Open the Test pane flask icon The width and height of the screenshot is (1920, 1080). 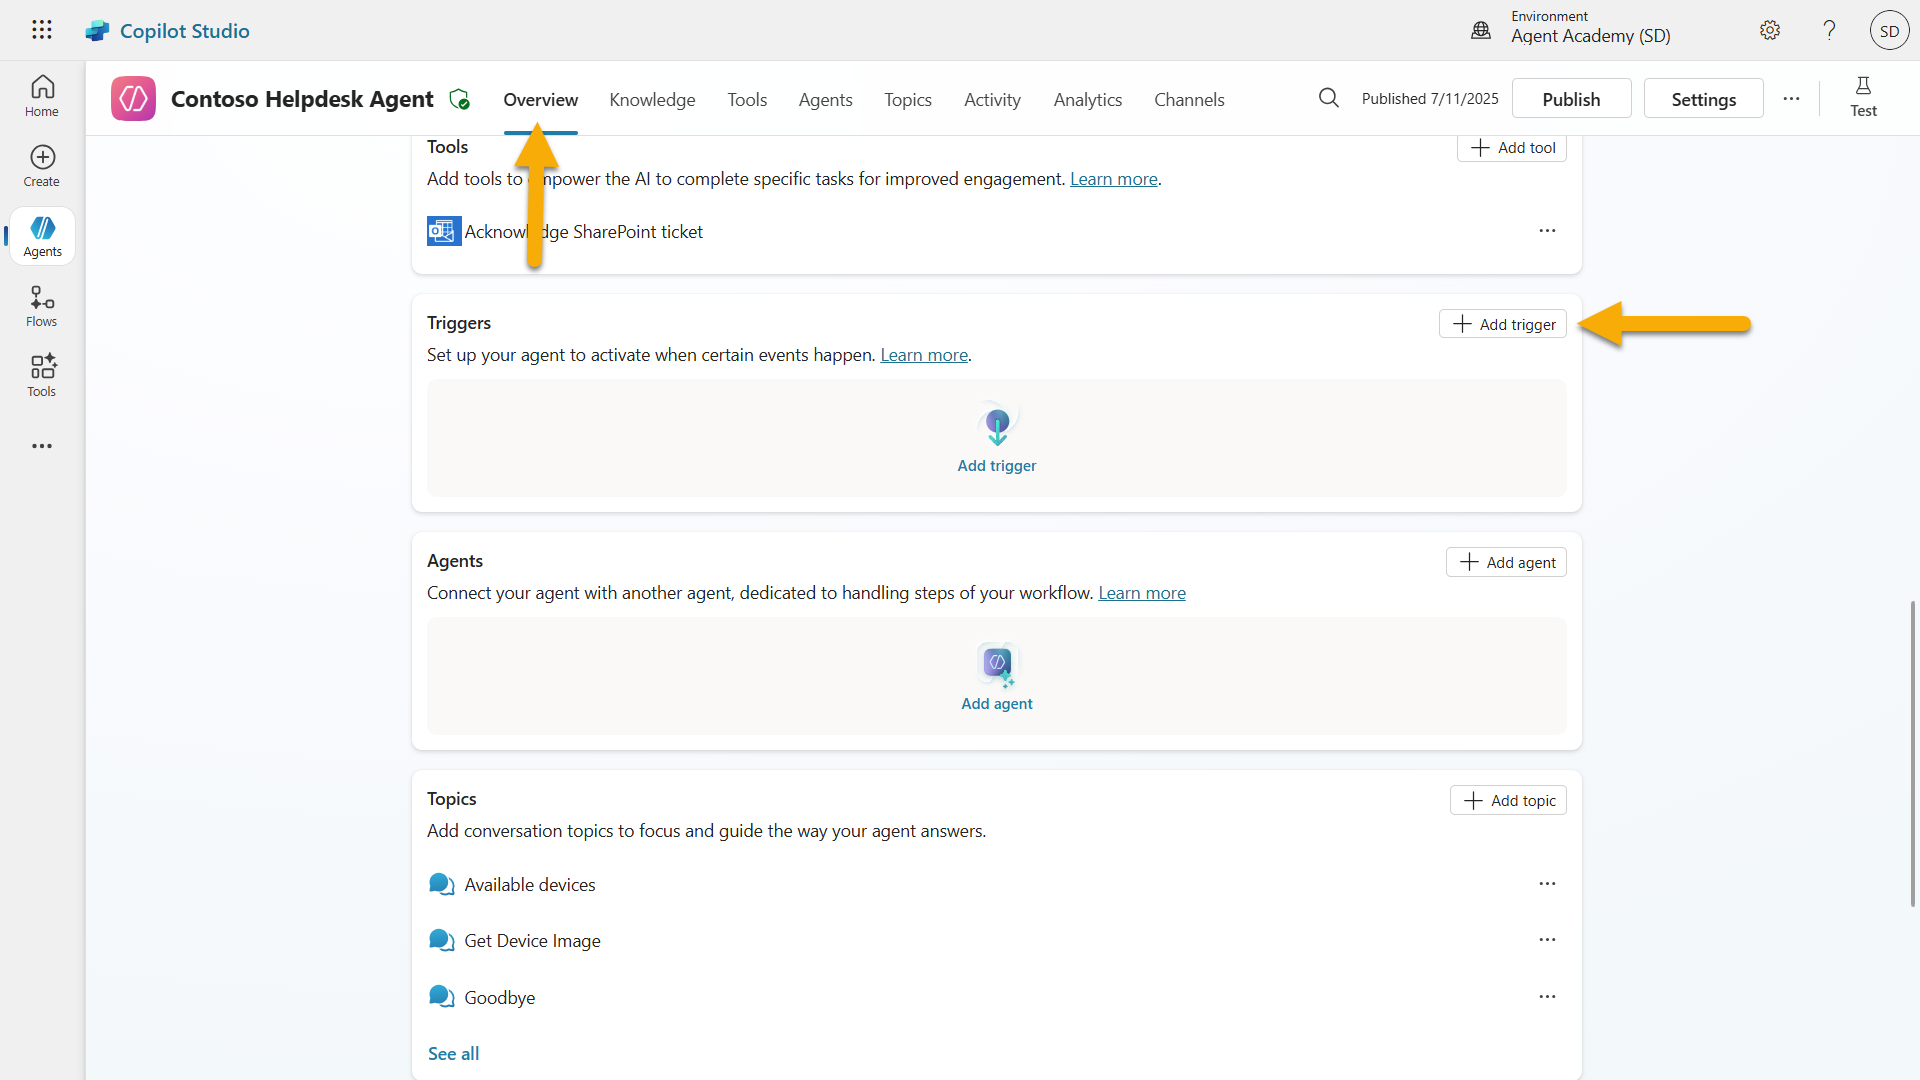[x=1863, y=97]
